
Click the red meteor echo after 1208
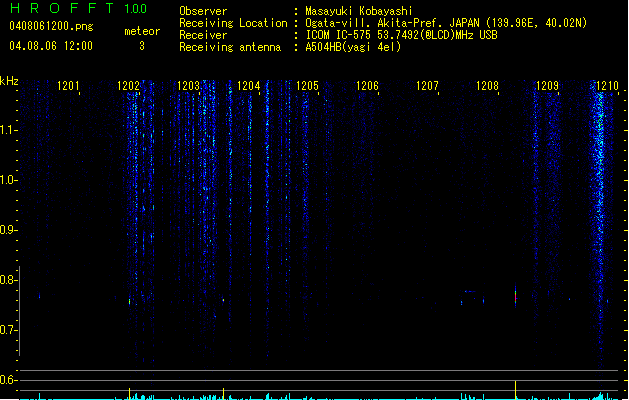(x=515, y=297)
